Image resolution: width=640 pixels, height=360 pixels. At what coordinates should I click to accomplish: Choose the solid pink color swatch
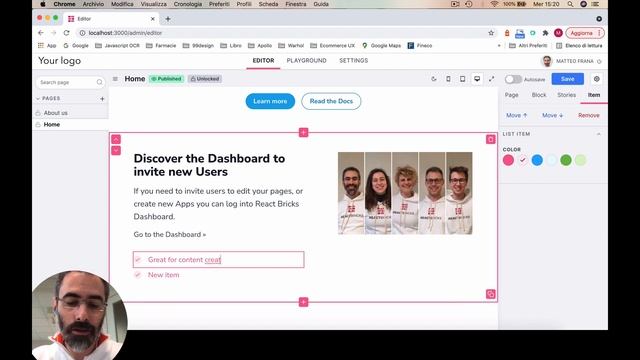(508, 160)
